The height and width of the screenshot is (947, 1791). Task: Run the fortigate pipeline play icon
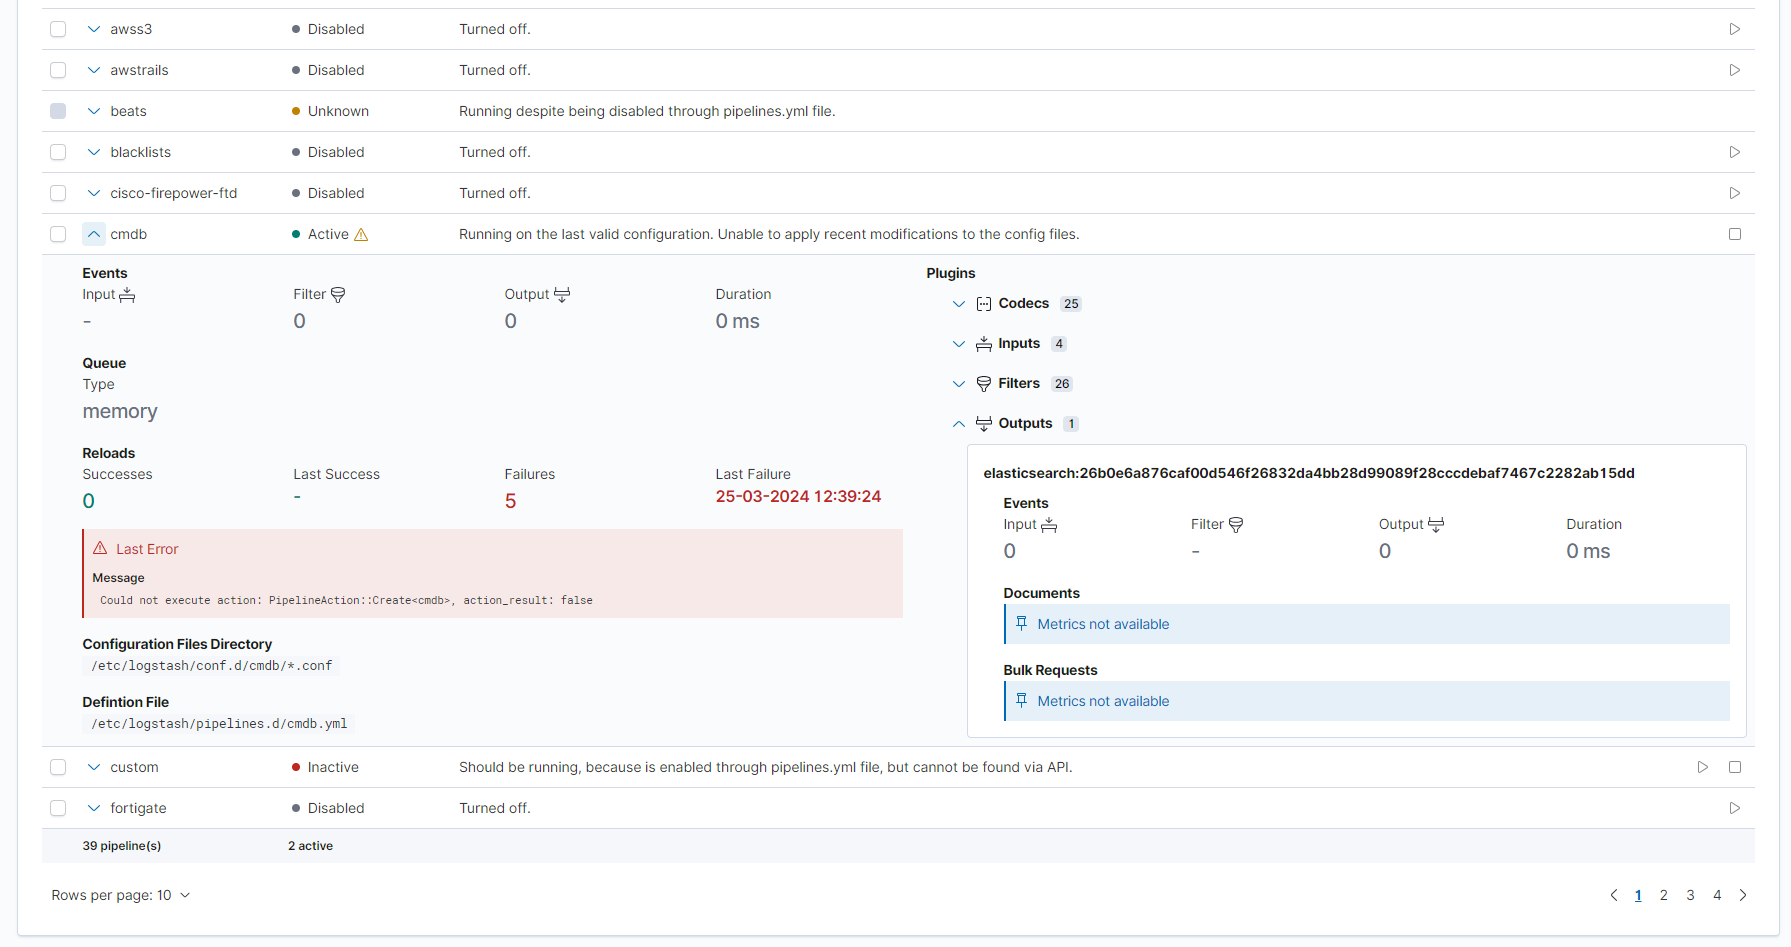coord(1734,808)
